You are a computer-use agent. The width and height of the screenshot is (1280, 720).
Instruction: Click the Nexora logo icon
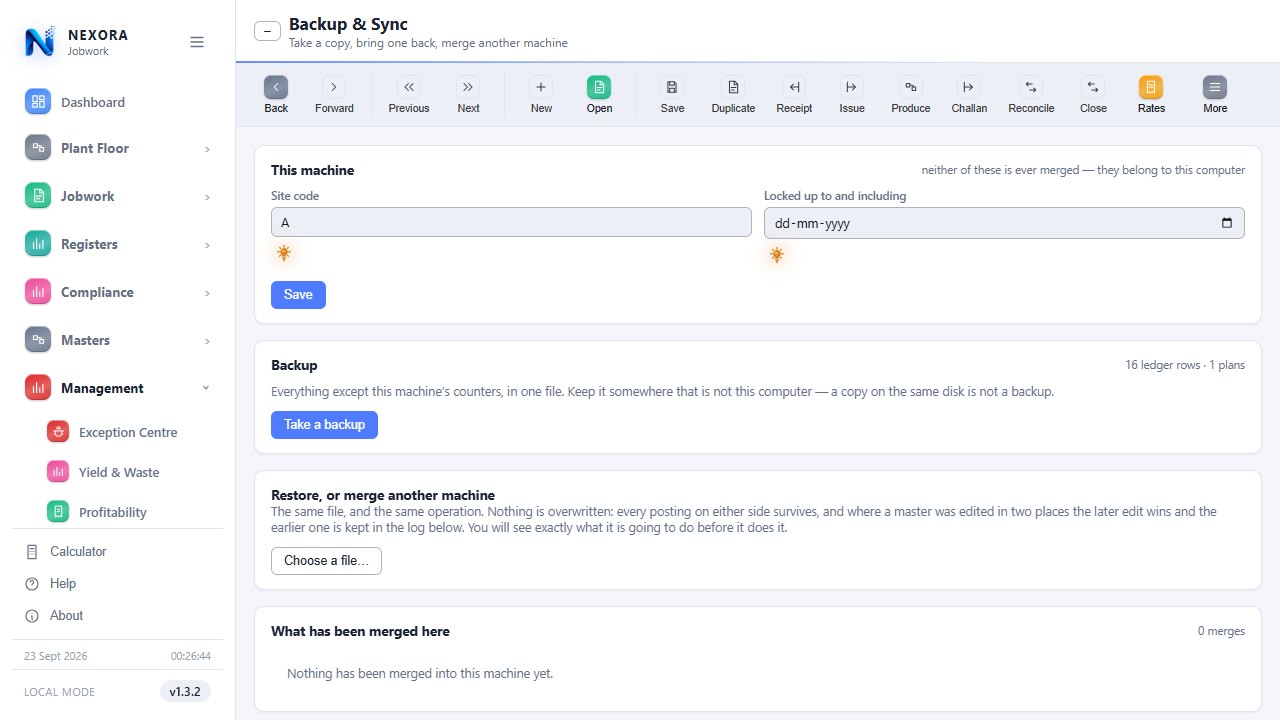coord(40,42)
